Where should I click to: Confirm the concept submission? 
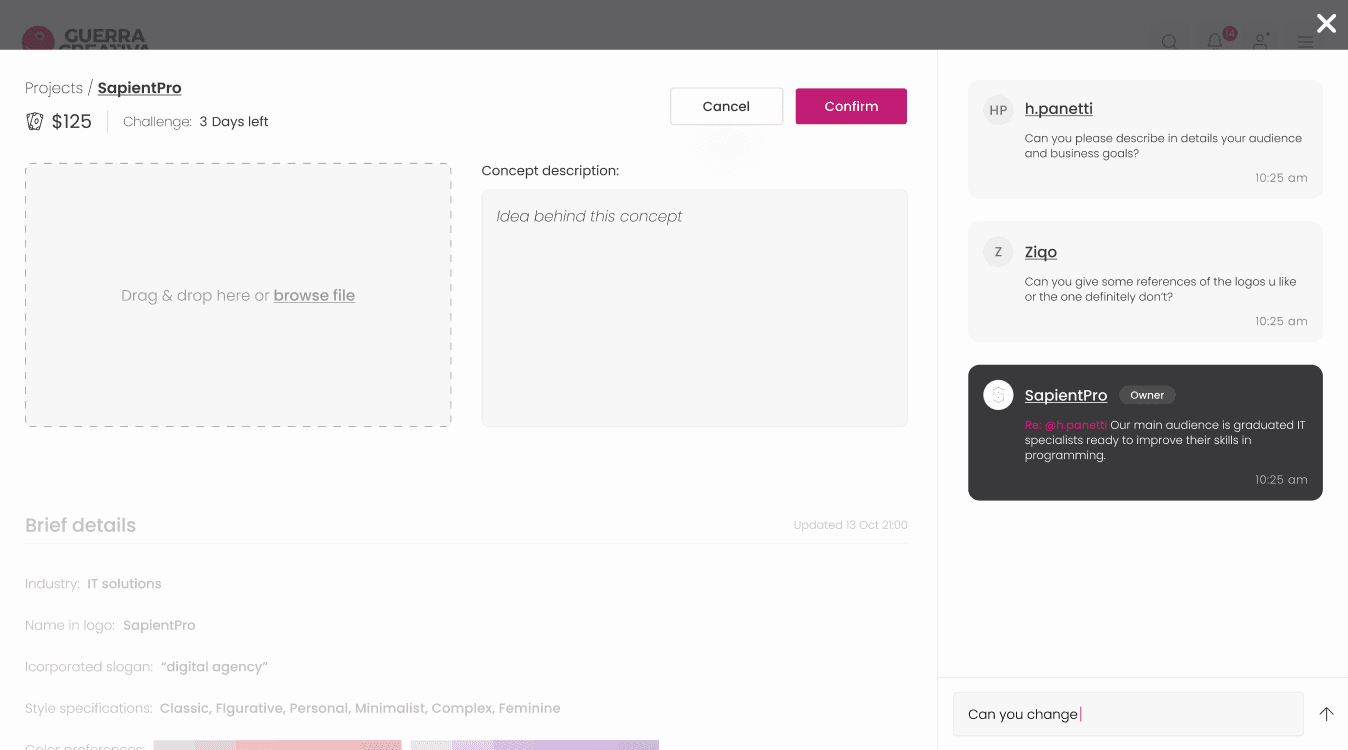click(x=851, y=106)
